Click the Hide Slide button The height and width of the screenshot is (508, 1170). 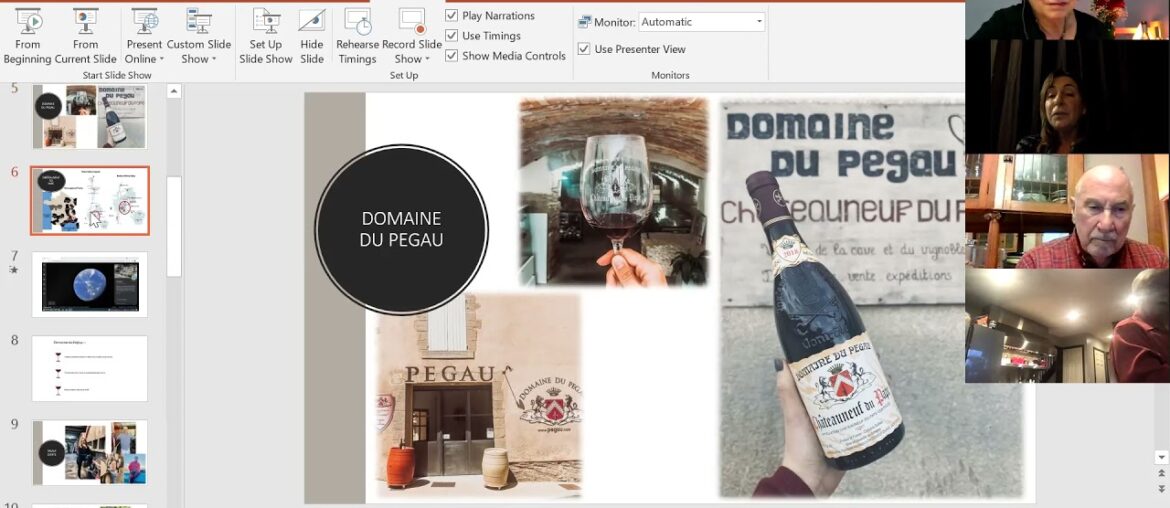312,36
